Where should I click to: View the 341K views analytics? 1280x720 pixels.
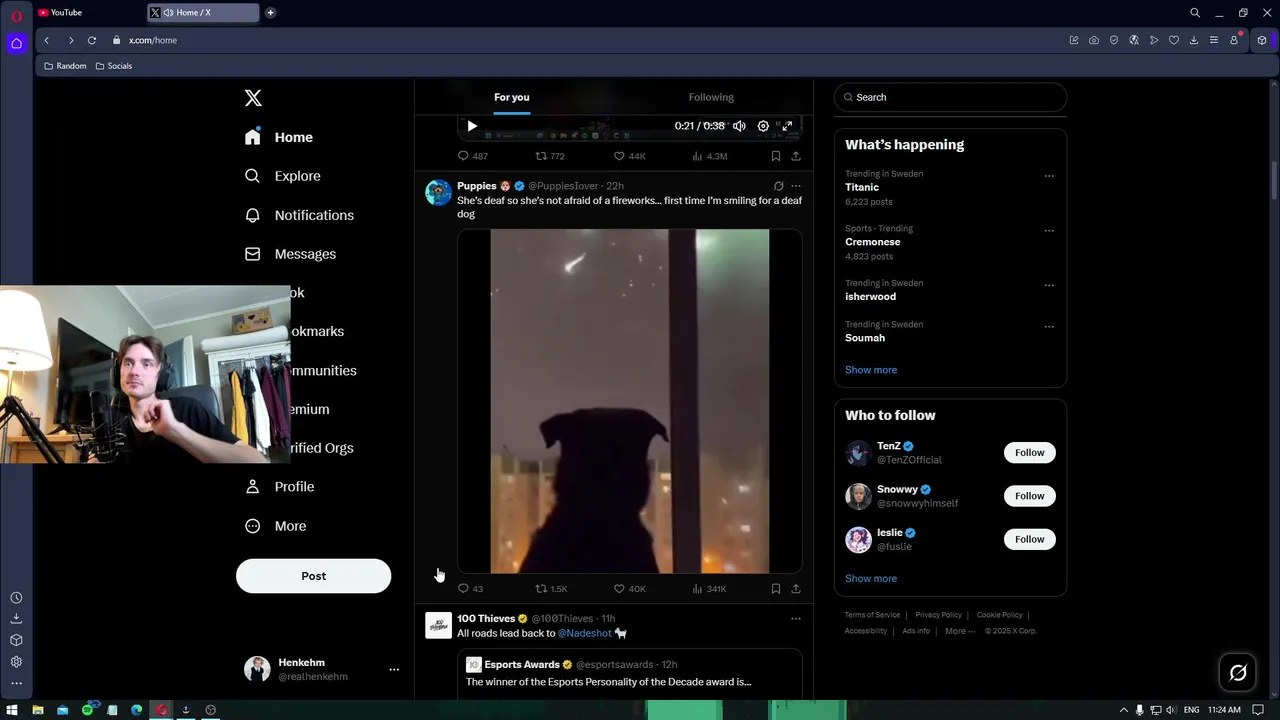pos(709,589)
